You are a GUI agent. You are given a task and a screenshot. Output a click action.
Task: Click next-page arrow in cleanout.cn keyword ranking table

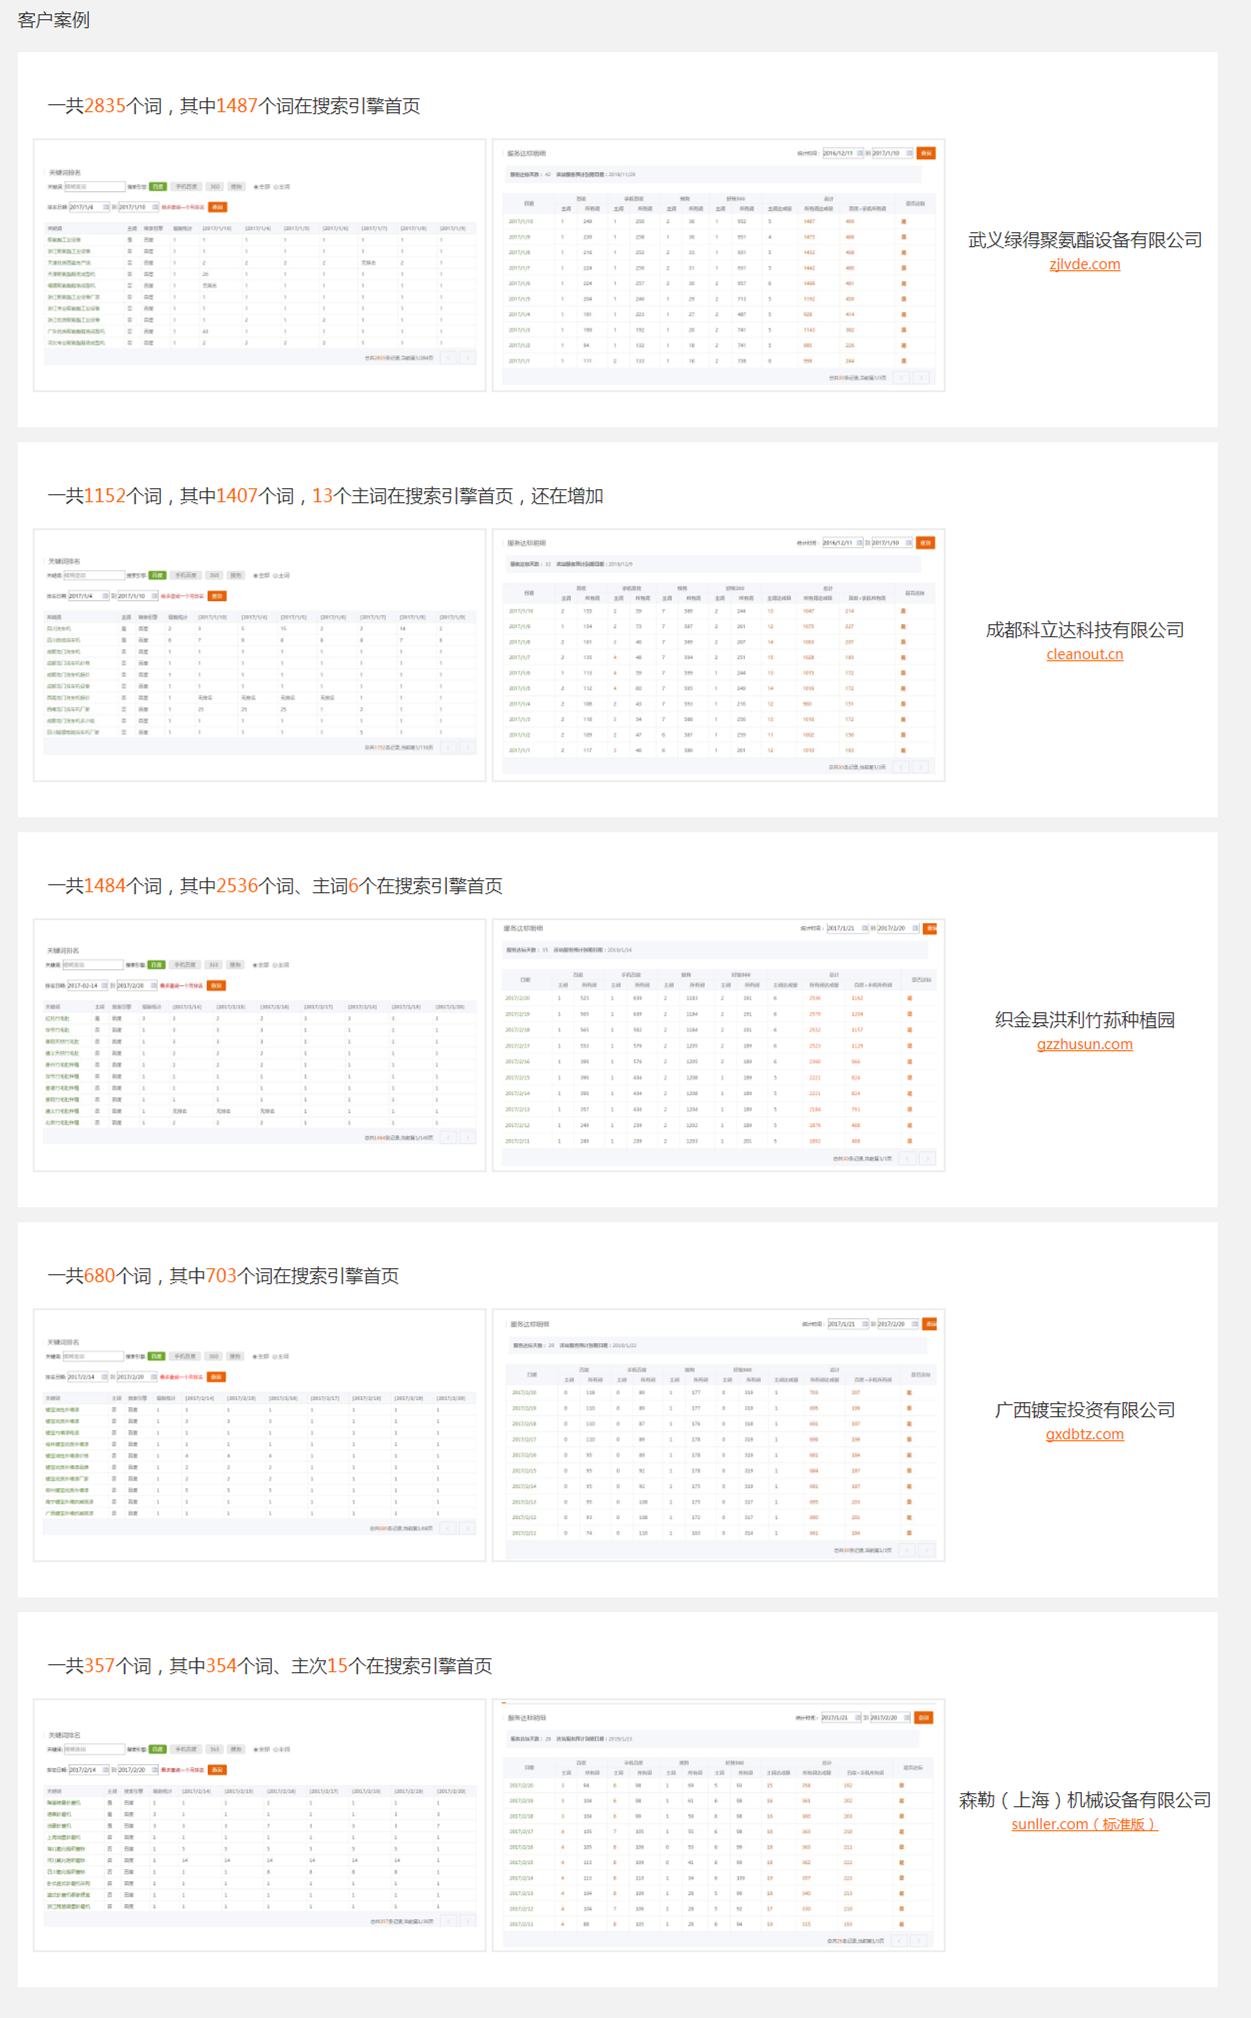(x=467, y=747)
